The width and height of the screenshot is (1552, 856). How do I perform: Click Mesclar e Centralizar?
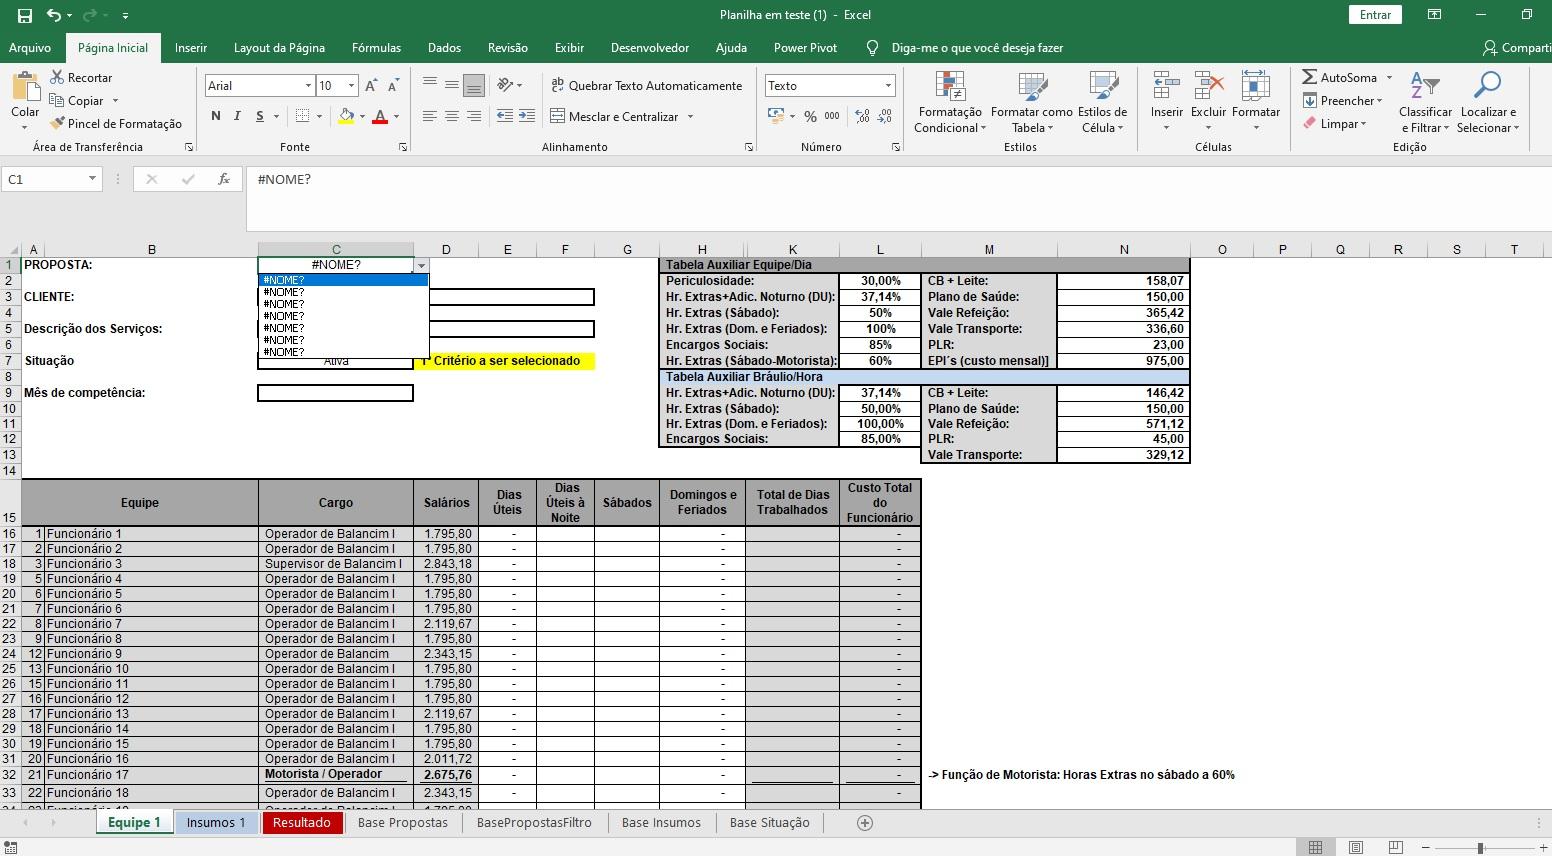pos(615,116)
